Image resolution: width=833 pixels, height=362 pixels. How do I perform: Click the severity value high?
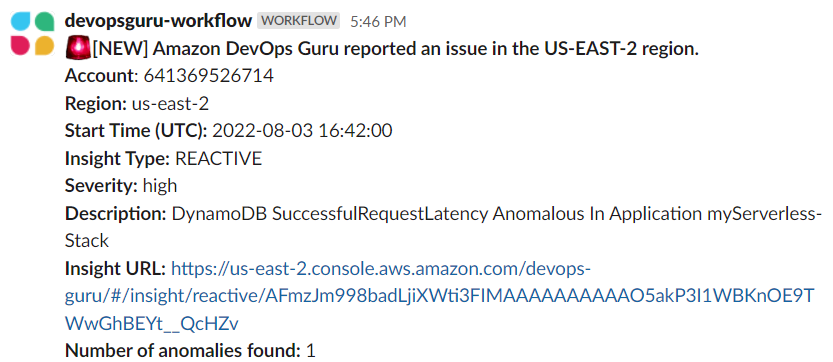(160, 186)
